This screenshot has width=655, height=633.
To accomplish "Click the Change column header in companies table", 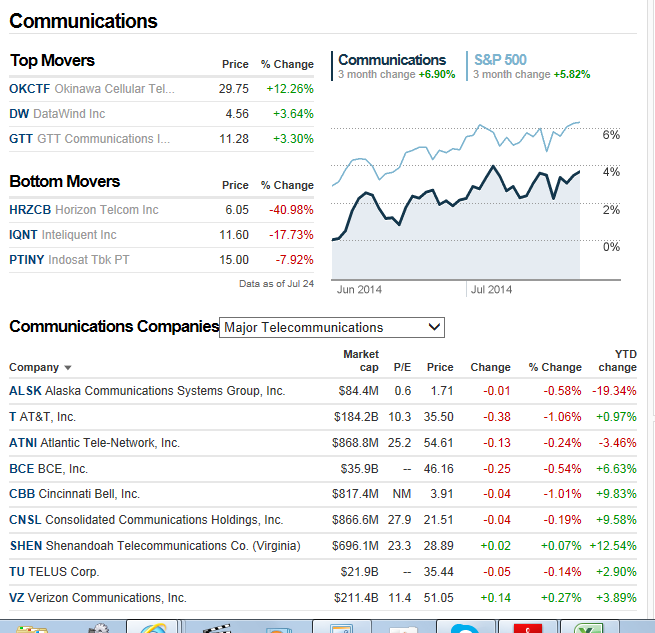I will [490, 367].
